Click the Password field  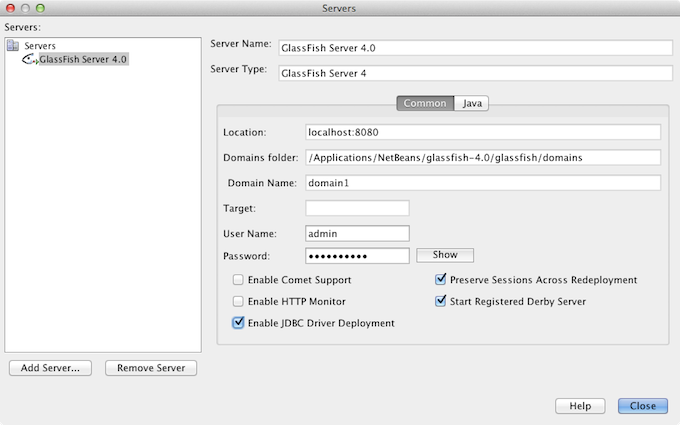point(357,255)
